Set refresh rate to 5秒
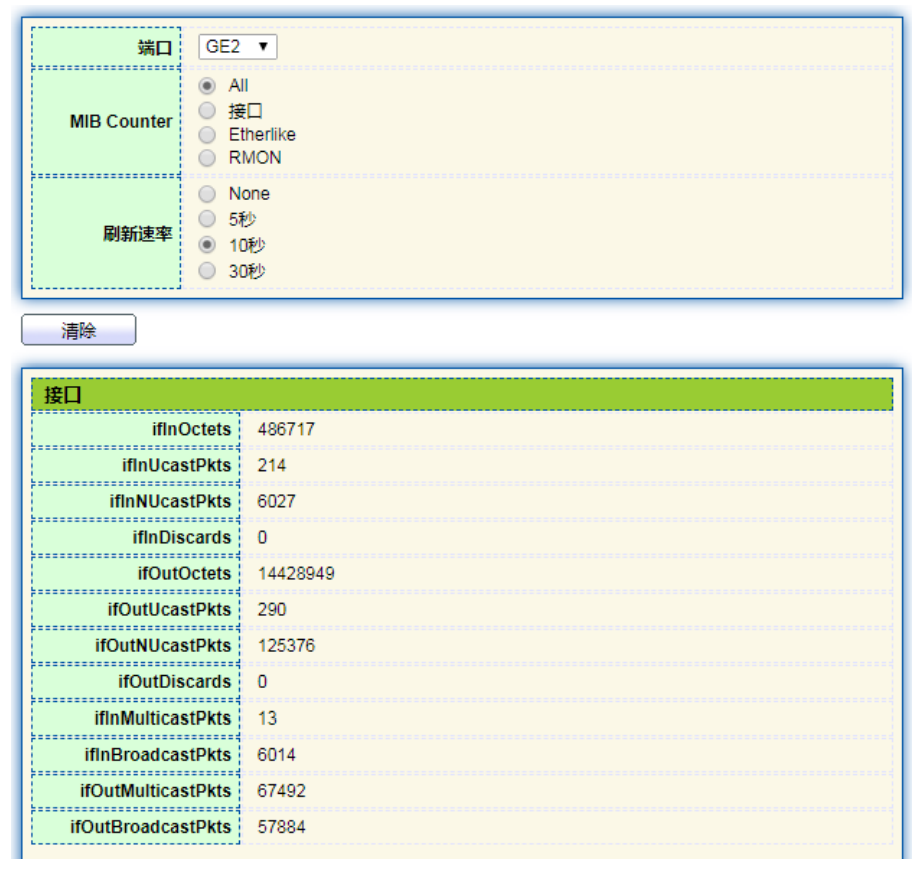Screen dimensions: 923x871 [x=207, y=219]
